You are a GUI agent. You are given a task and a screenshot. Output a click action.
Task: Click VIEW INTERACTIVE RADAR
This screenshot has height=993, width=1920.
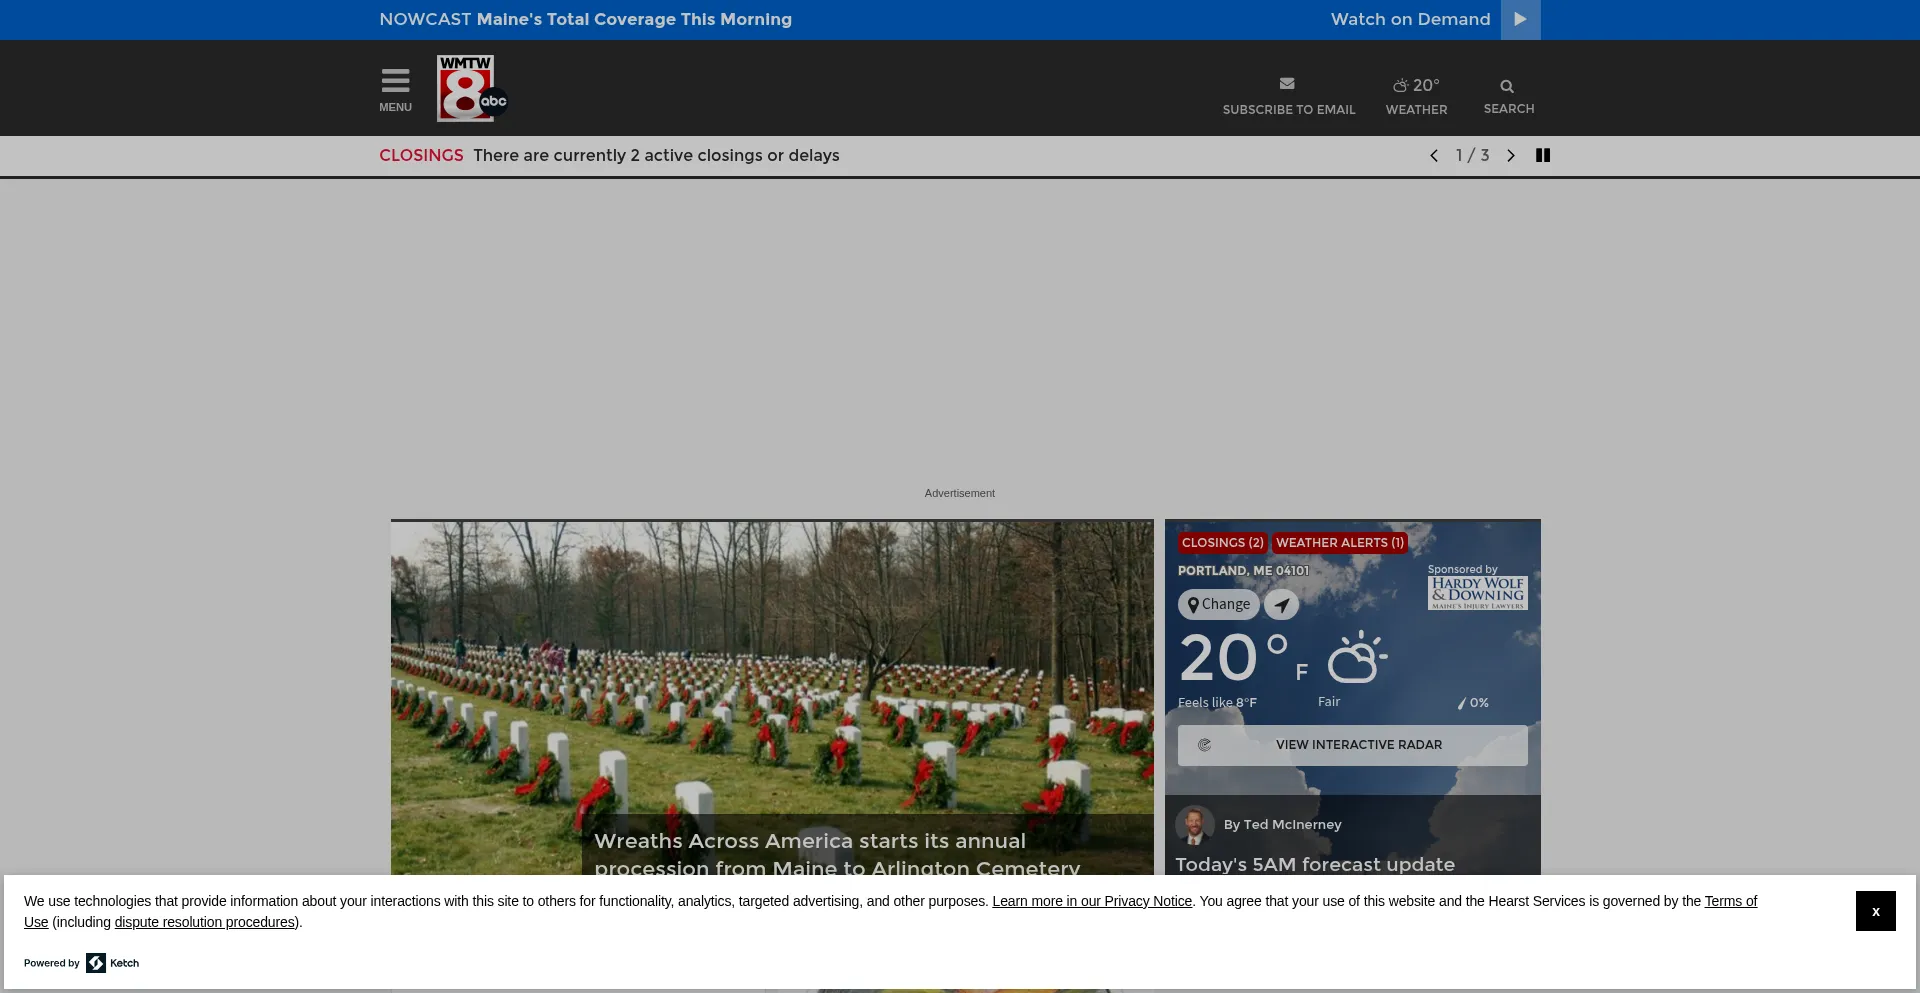1358,745
